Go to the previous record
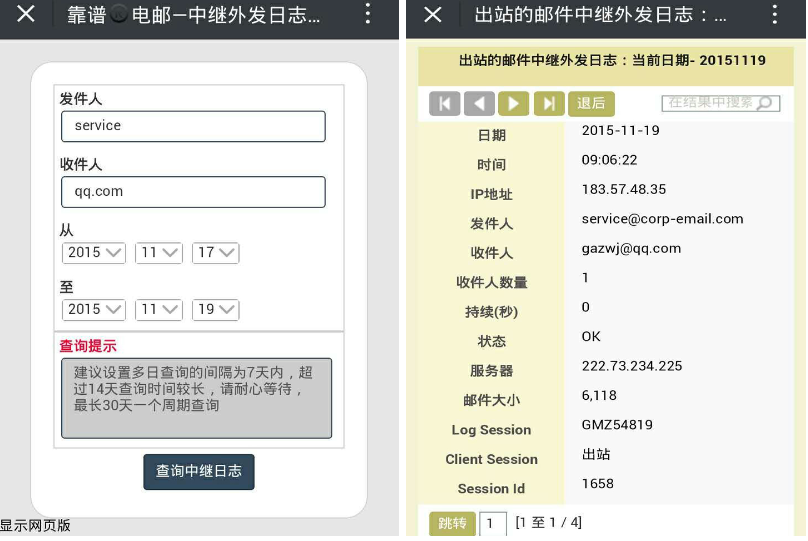The image size is (808, 541). (479, 104)
